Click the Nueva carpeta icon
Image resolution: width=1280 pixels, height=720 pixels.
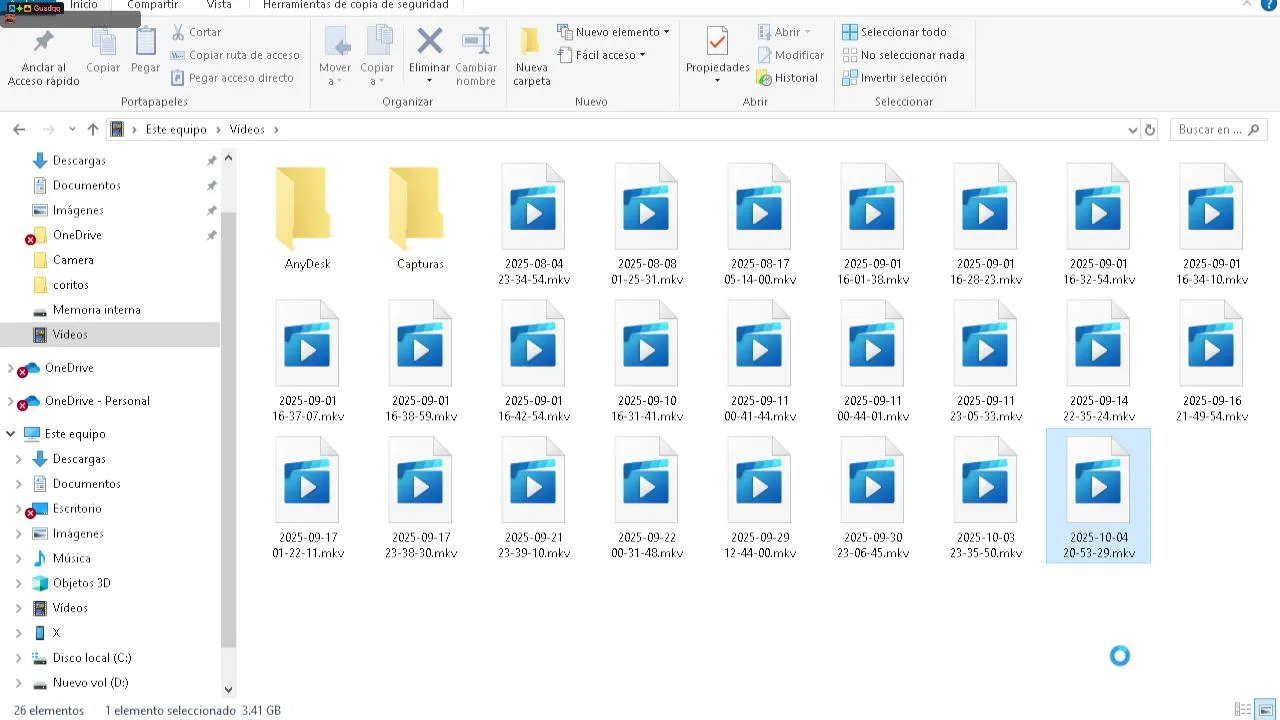click(531, 41)
